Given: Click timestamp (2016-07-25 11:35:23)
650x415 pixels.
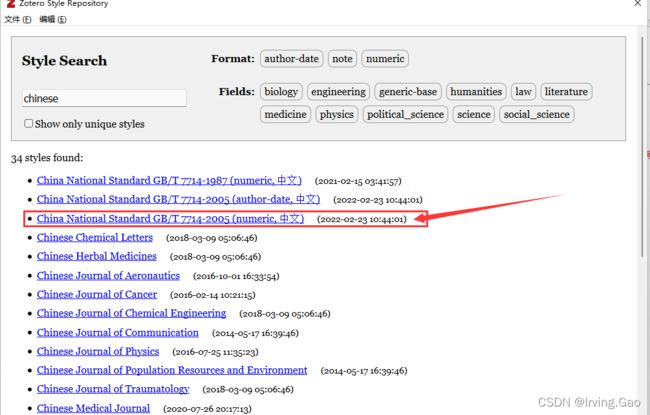Looking at the screenshot, I should coord(215,352).
